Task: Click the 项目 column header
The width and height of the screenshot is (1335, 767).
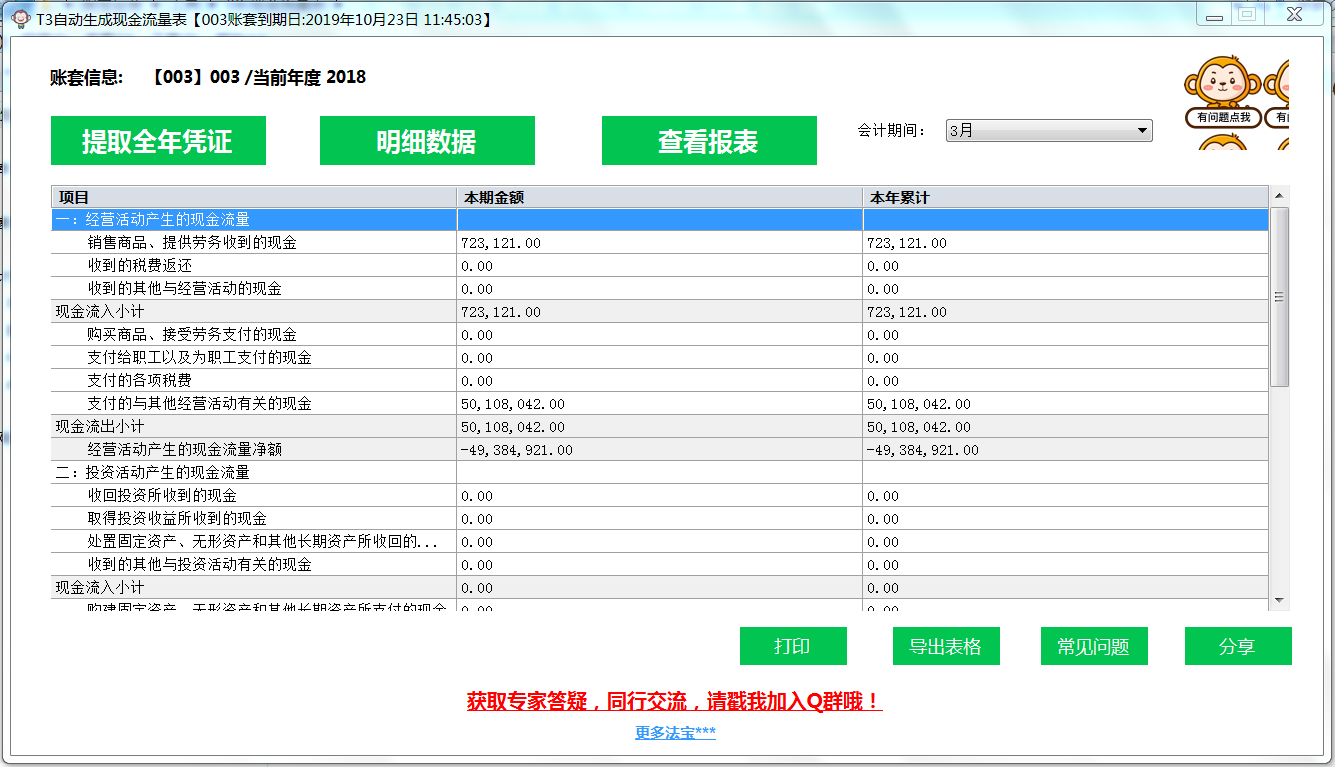Action: [x=254, y=197]
